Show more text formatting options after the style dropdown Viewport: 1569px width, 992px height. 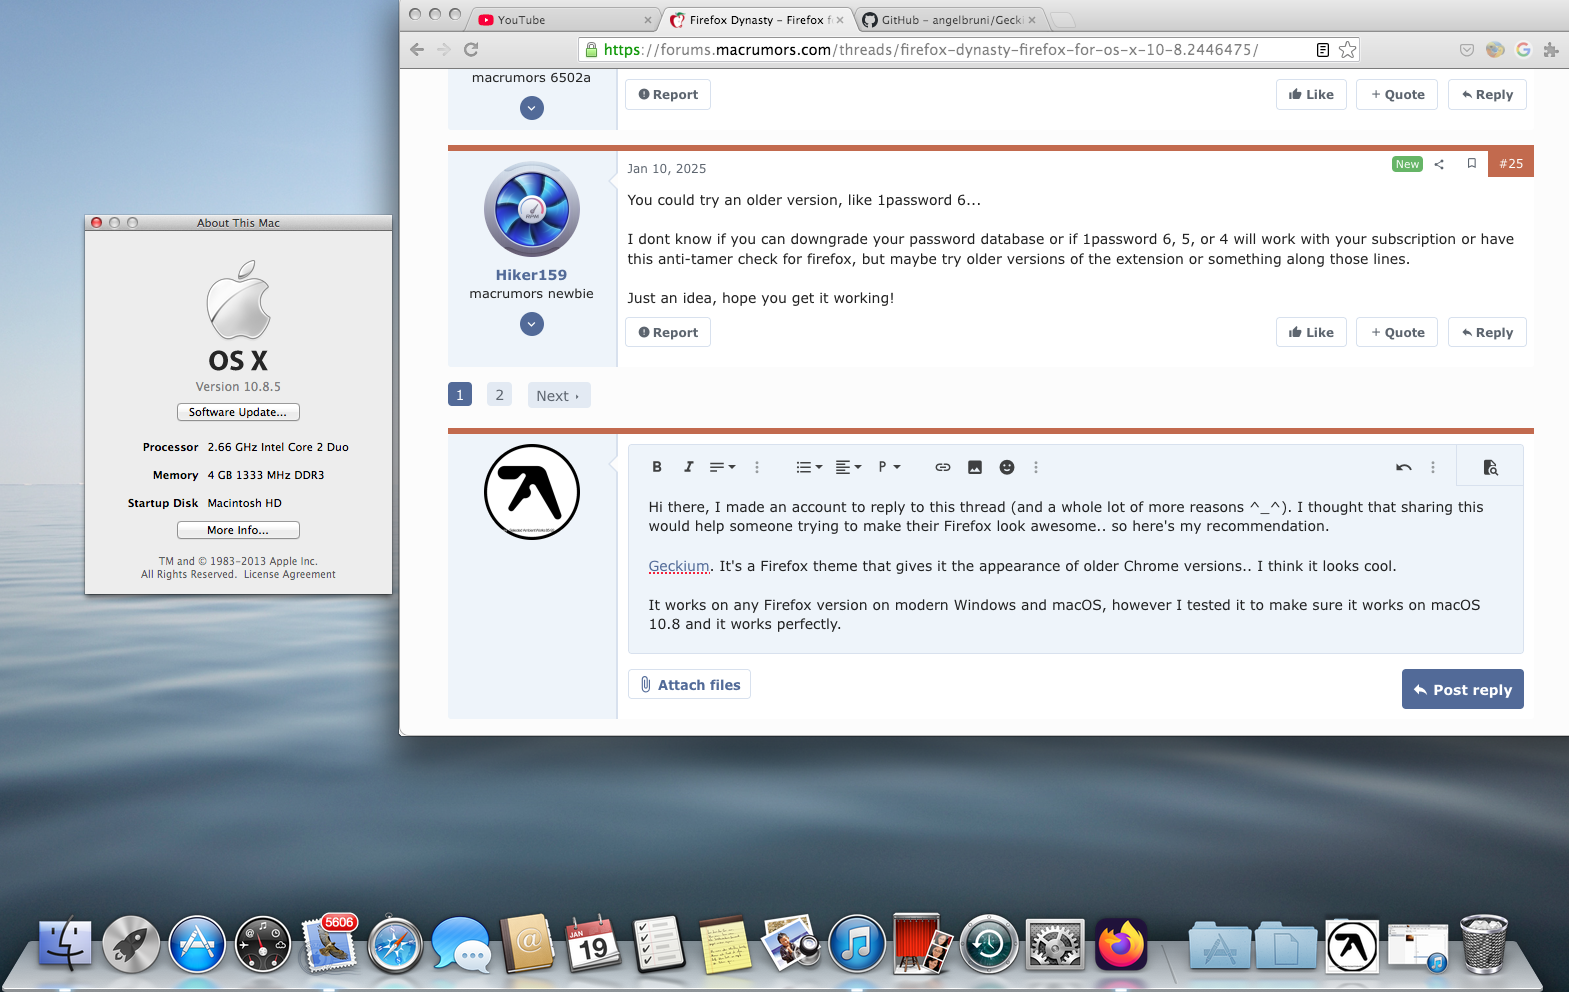coord(757,467)
